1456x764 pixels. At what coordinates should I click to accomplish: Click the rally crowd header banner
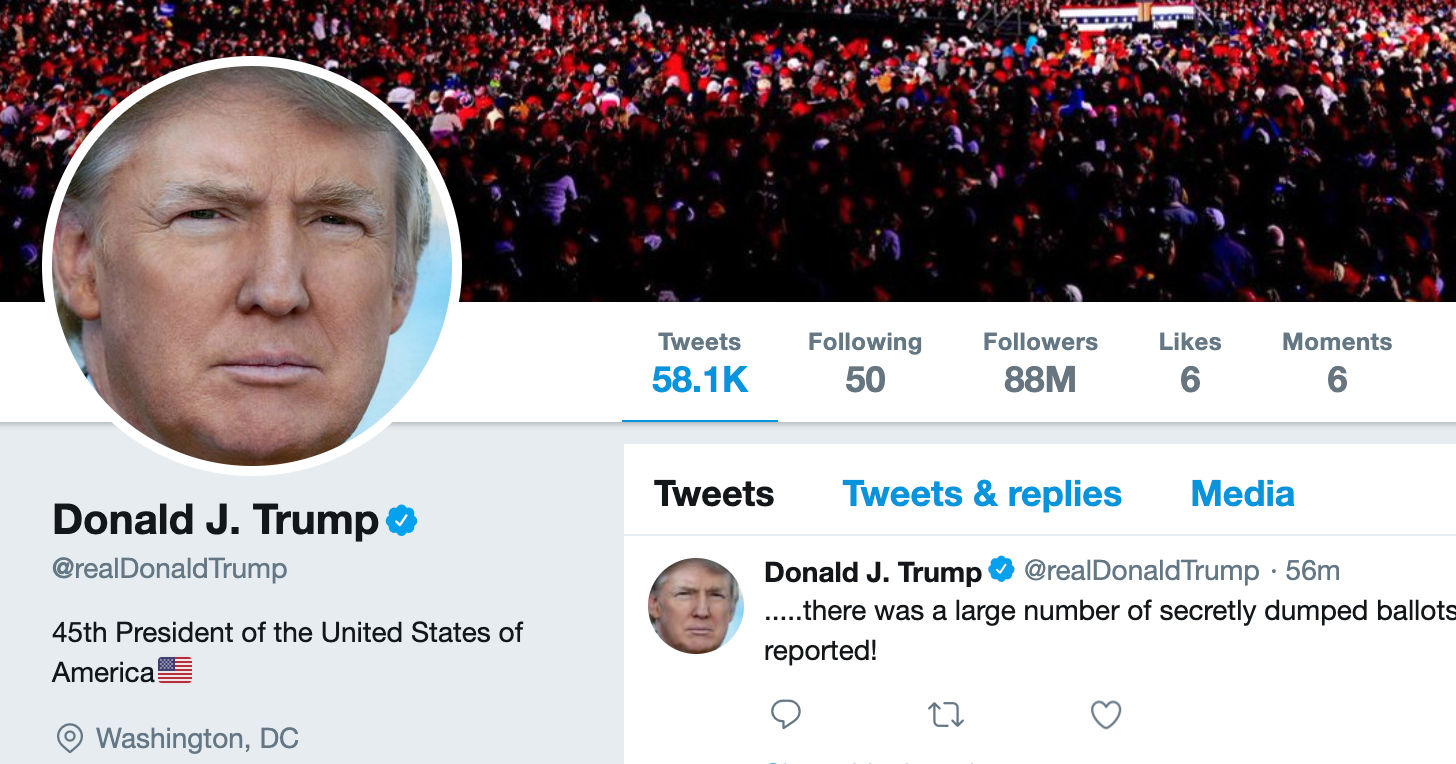coord(900,150)
